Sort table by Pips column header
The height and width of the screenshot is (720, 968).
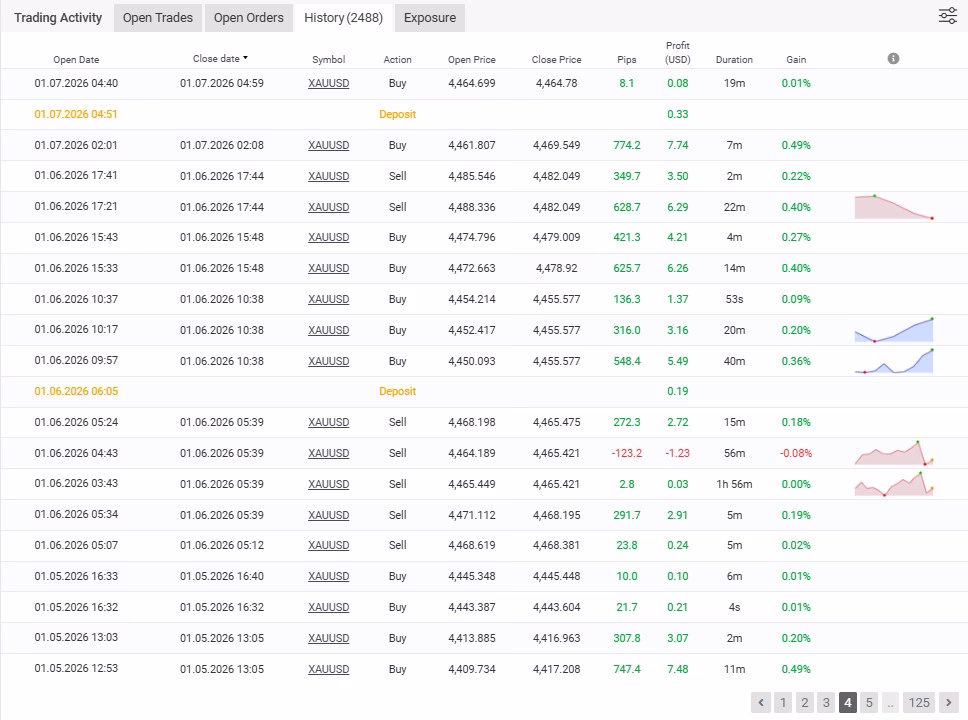point(626,60)
